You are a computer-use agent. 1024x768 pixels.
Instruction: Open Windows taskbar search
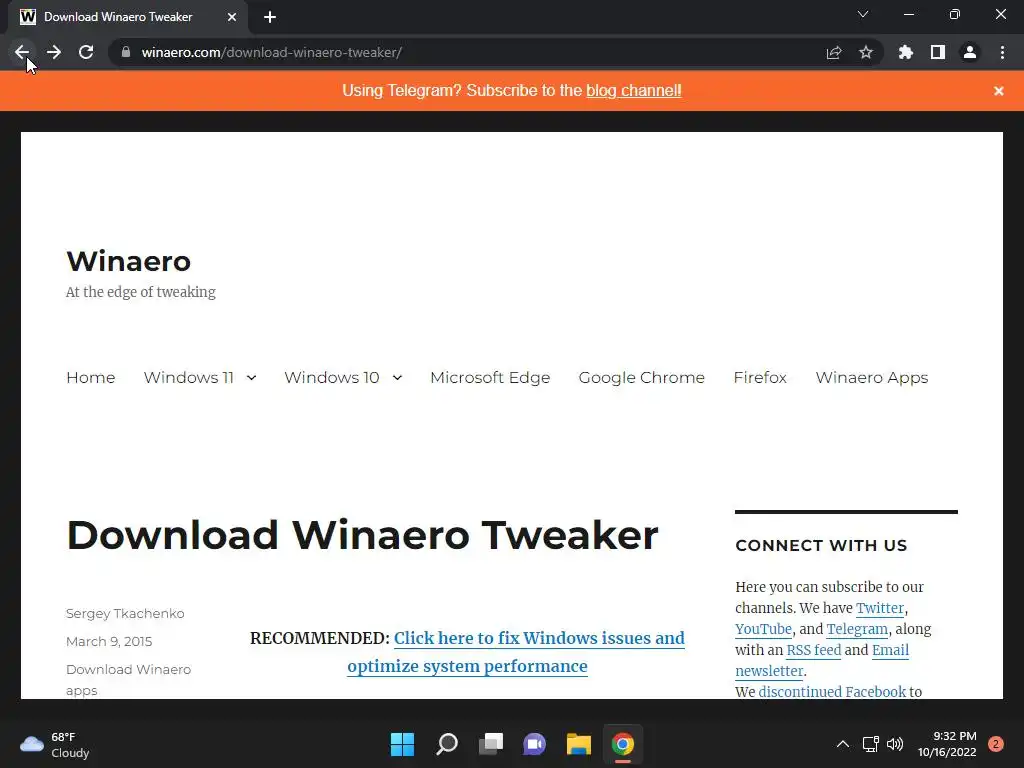pyautogui.click(x=447, y=744)
